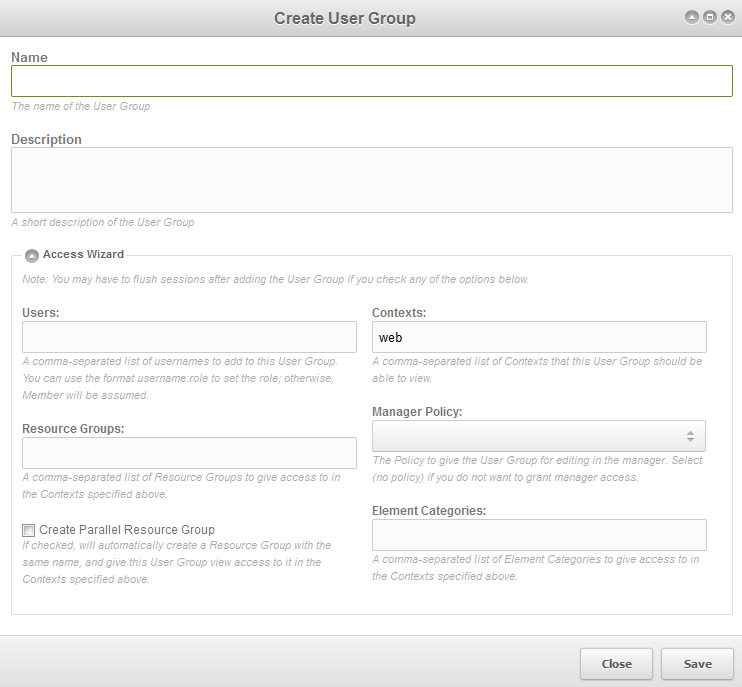
Task: Click the Description field label
Action: (x=47, y=140)
